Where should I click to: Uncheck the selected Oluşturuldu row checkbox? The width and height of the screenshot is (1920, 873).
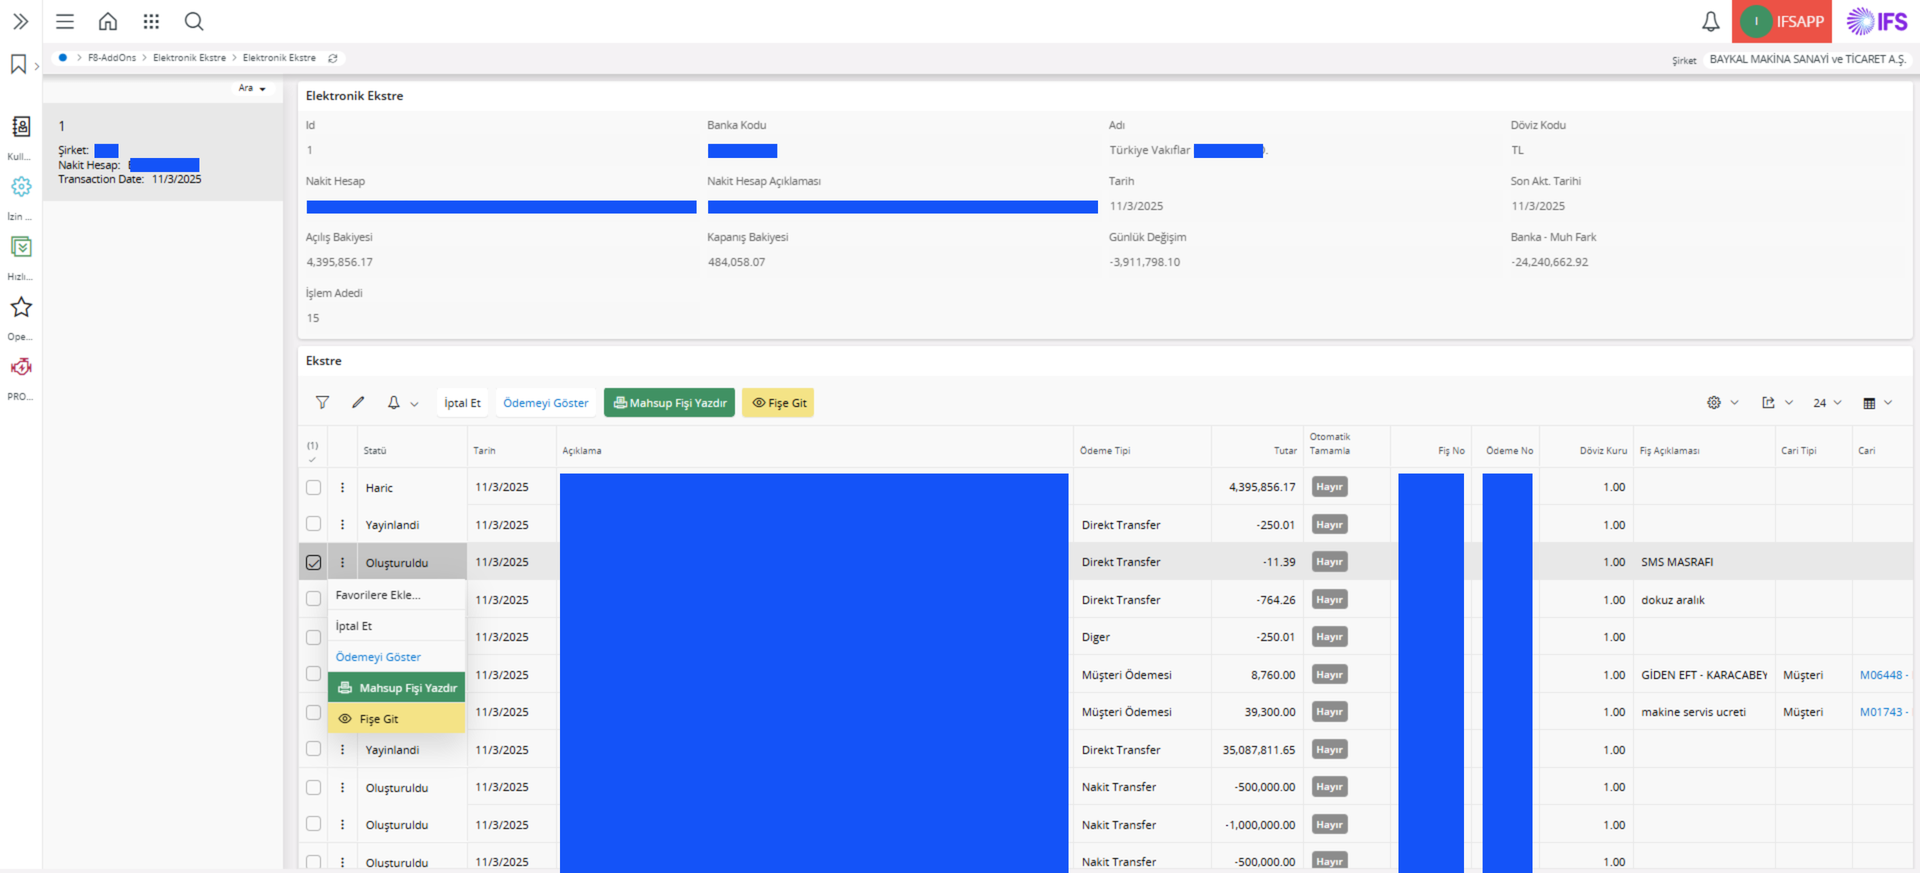click(x=314, y=562)
